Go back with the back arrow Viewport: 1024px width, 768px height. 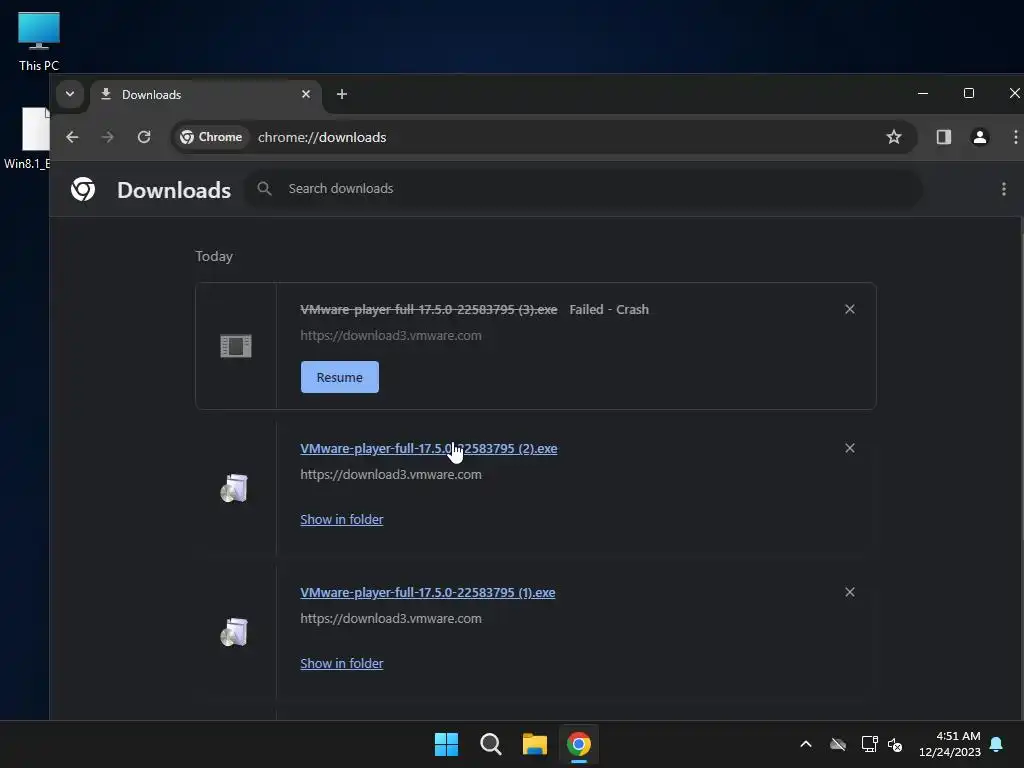(72, 137)
